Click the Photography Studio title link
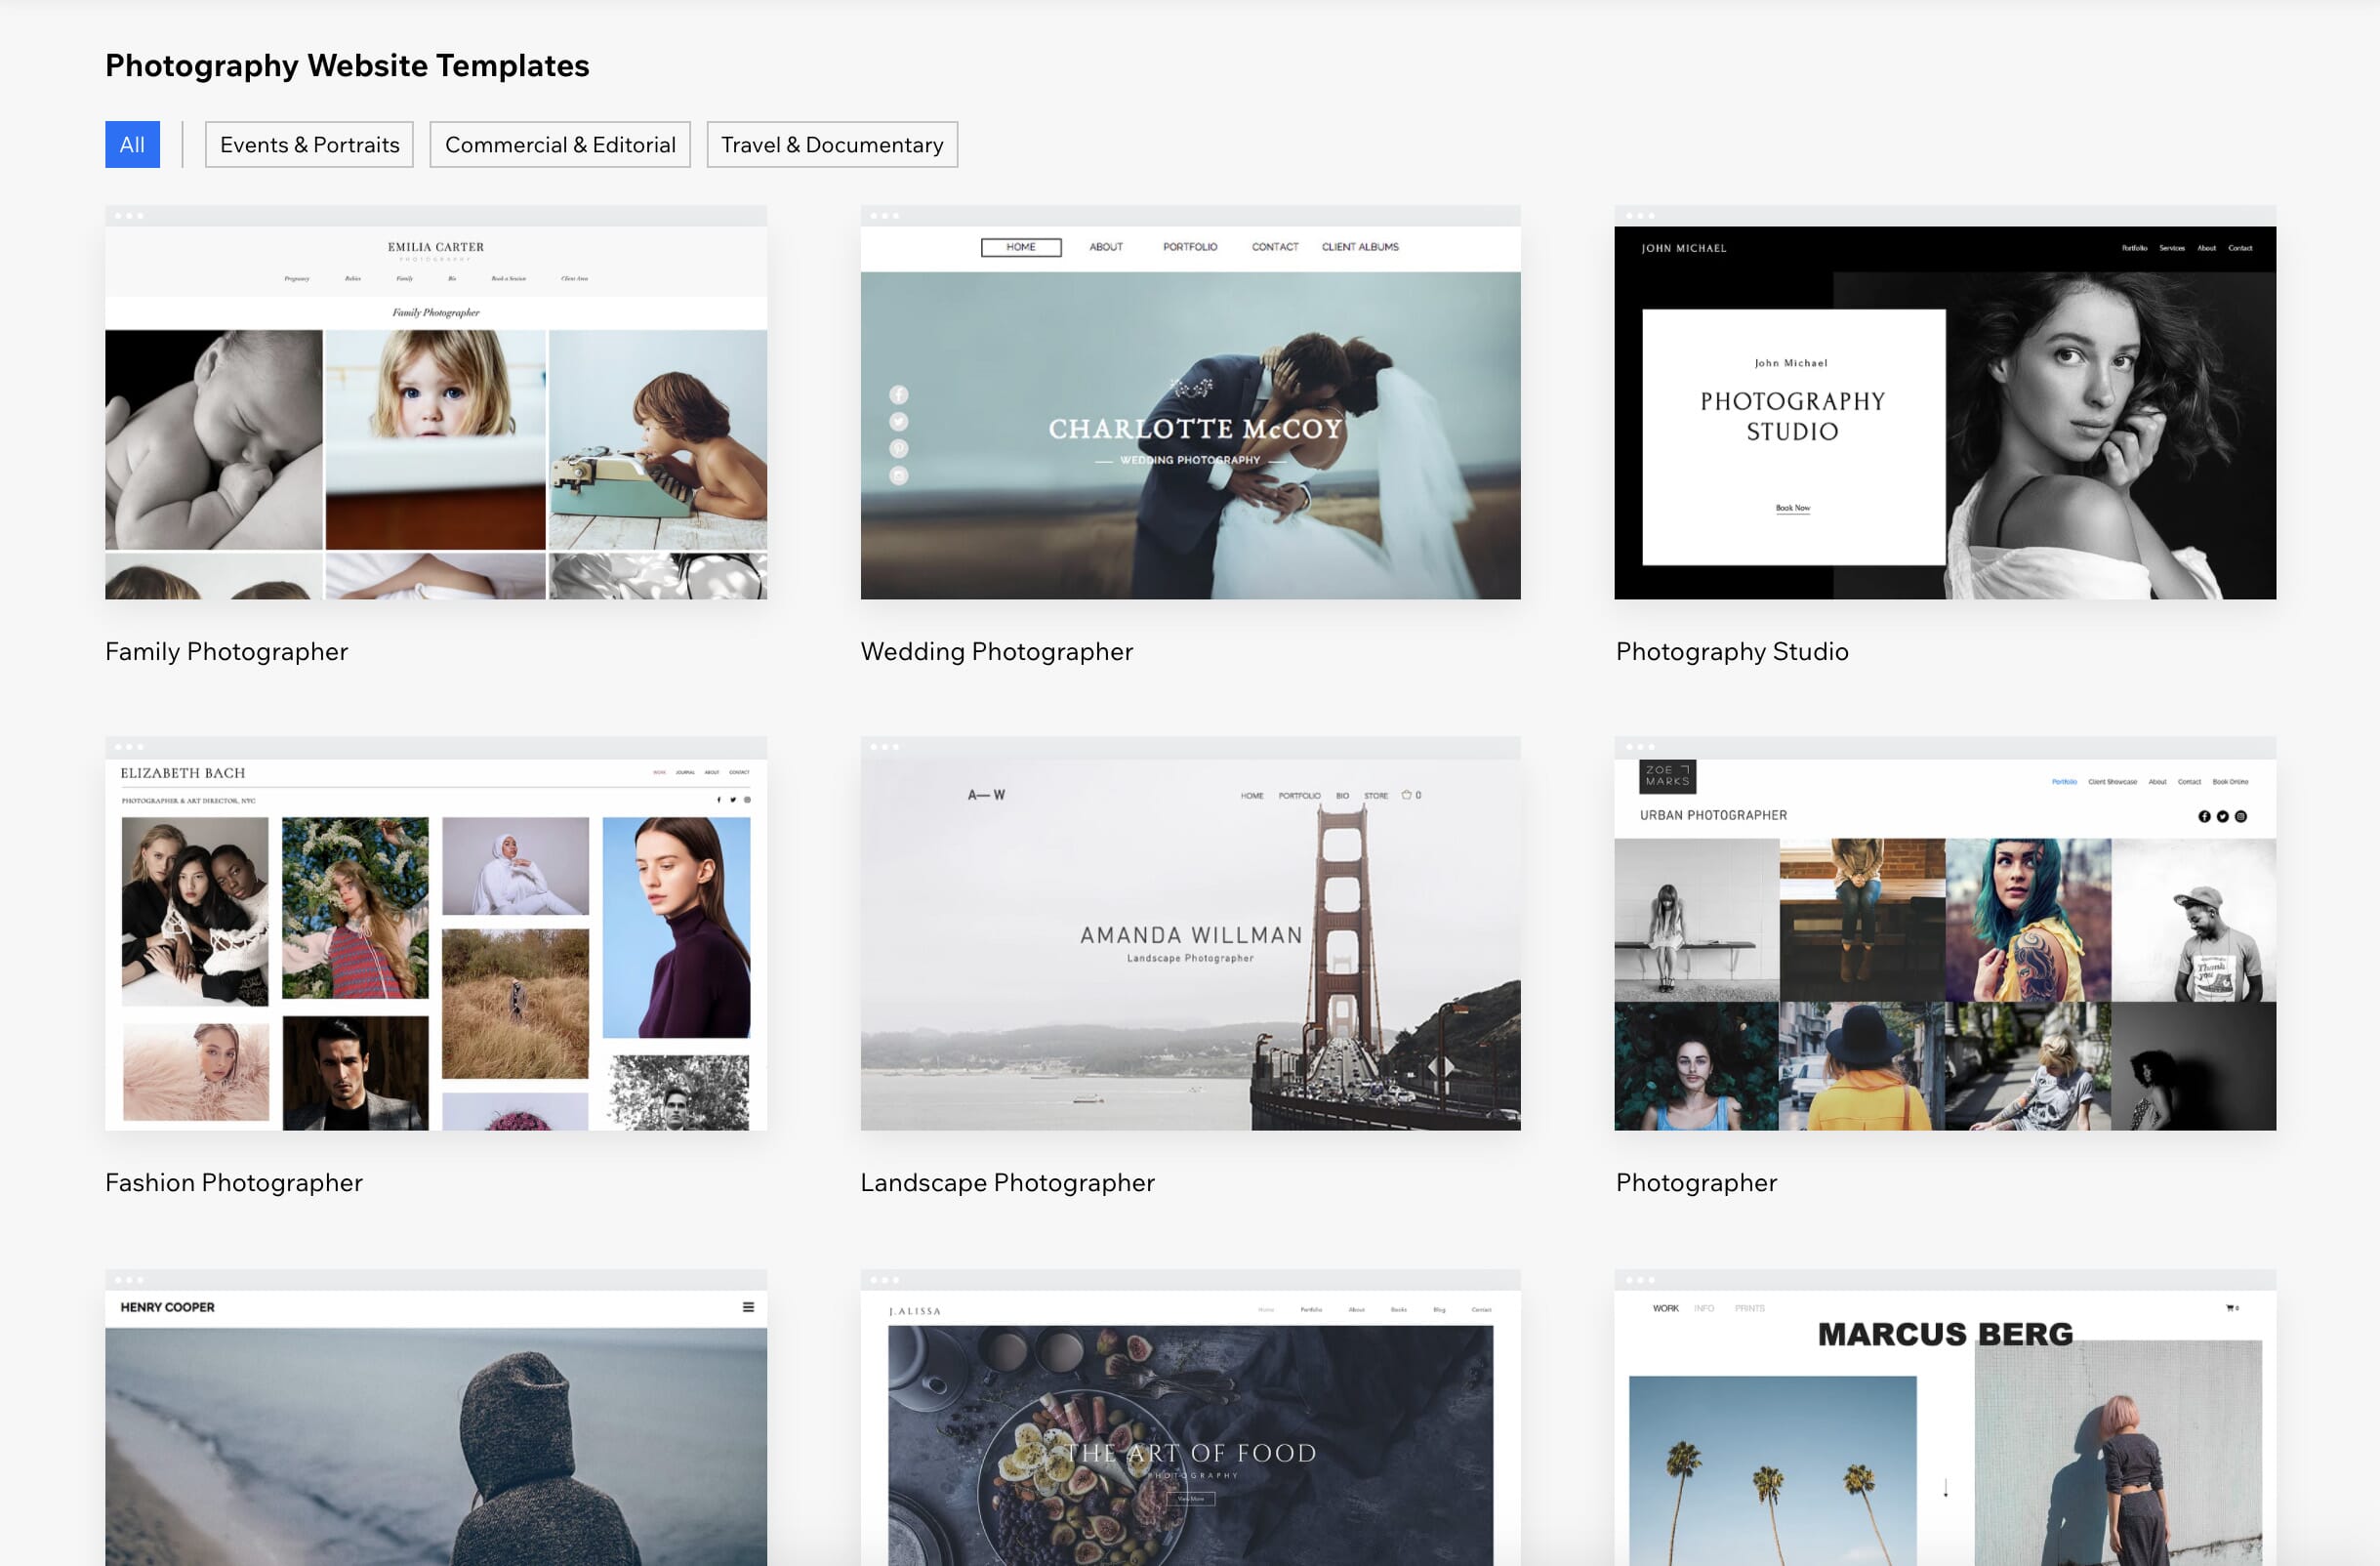Image resolution: width=2380 pixels, height=1566 pixels. pos(1732,651)
